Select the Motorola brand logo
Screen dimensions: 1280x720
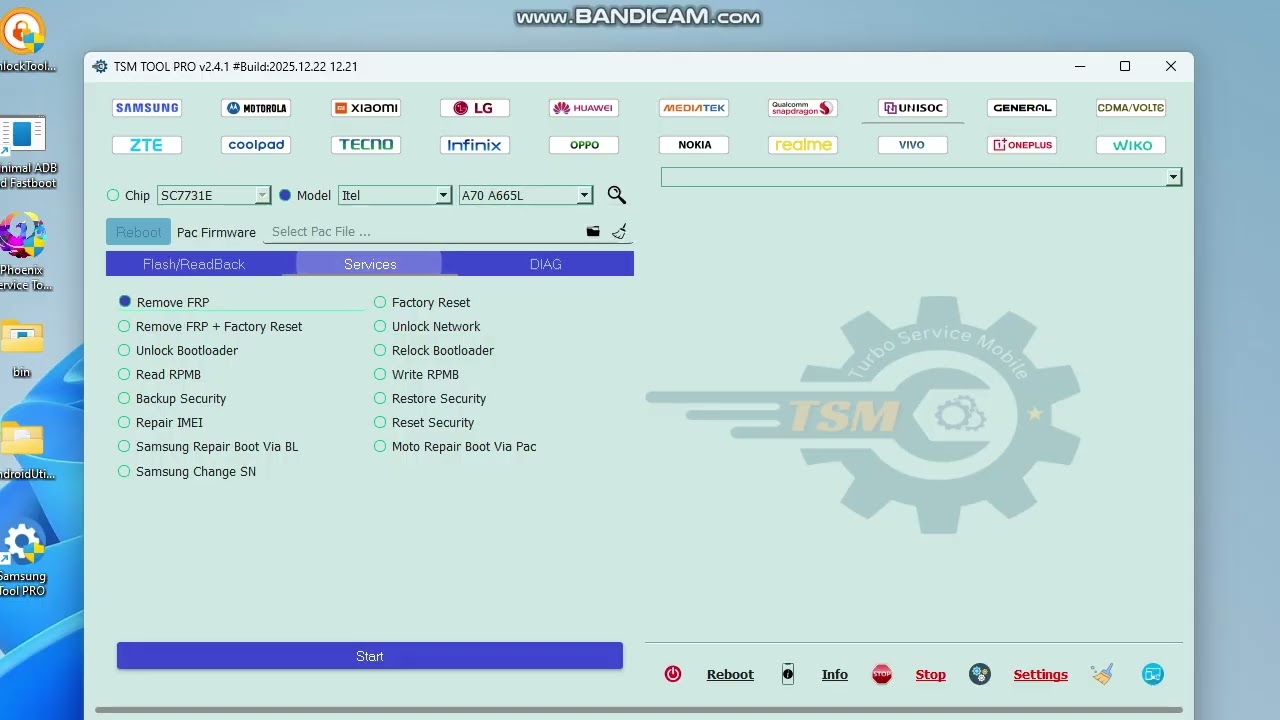(x=256, y=108)
